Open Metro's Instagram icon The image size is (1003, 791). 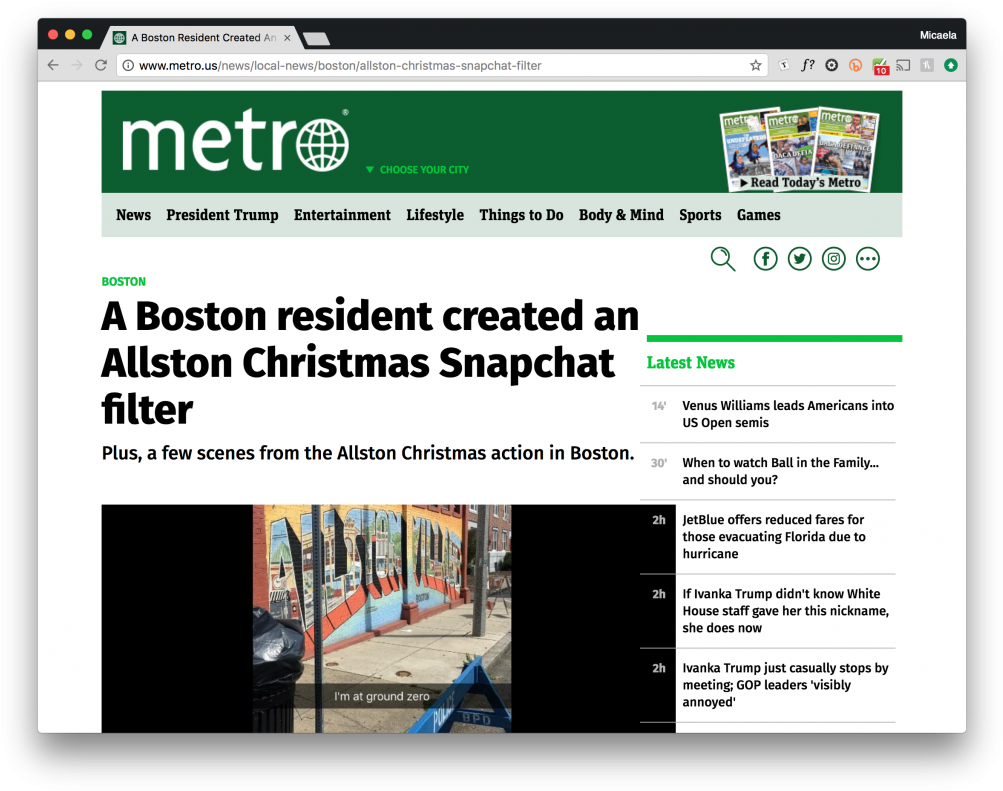[x=833, y=259]
